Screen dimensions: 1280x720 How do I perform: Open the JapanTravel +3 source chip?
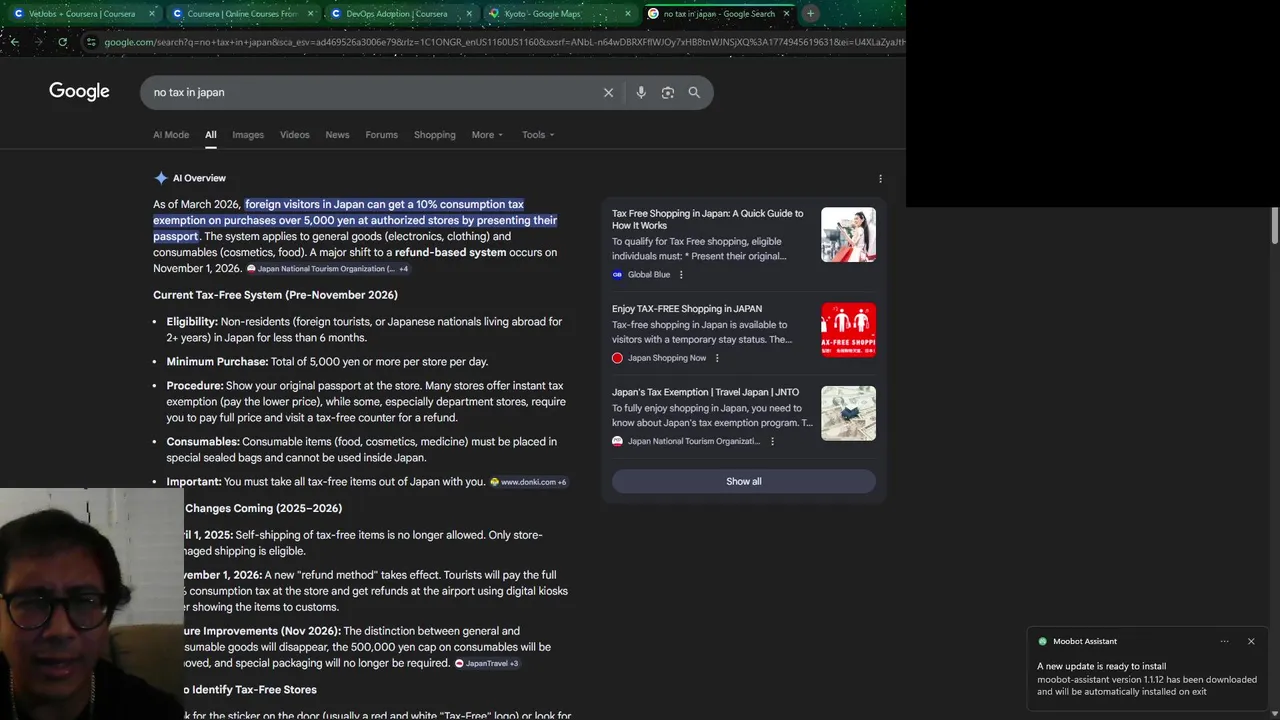[x=487, y=663]
